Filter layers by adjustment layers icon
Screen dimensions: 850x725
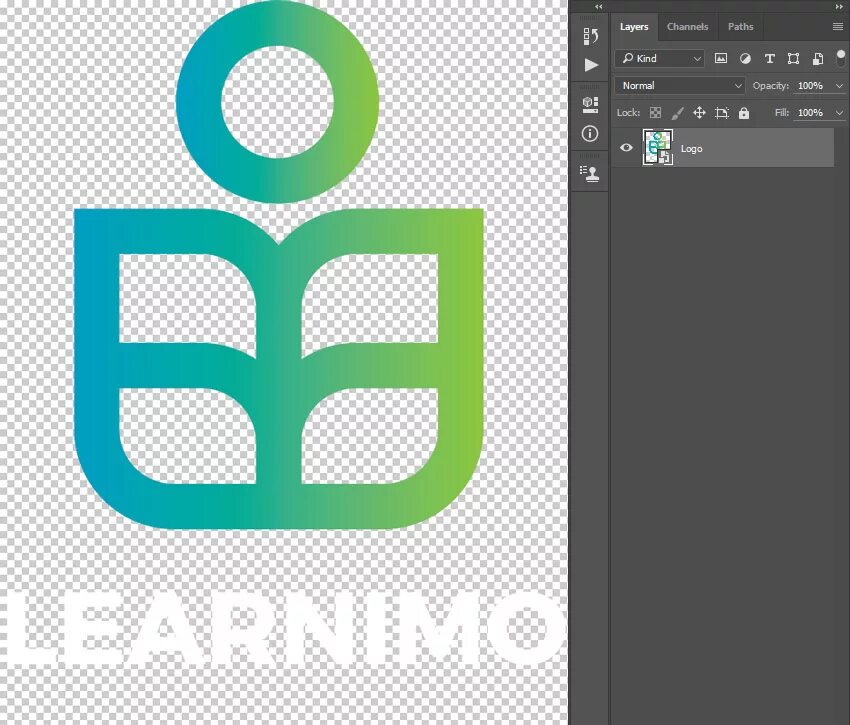click(745, 59)
